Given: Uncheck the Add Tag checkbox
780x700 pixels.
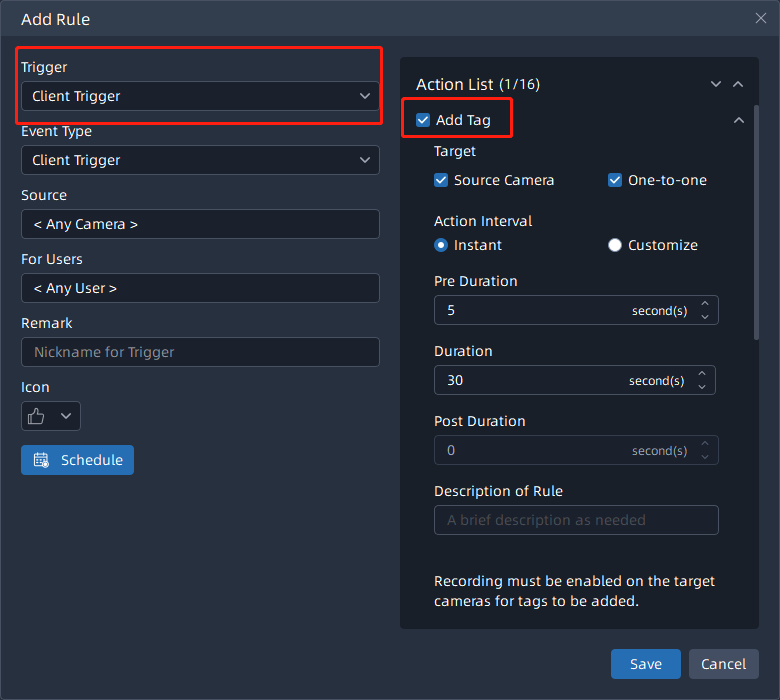Looking at the screenshot, I should tap(423, 120).
